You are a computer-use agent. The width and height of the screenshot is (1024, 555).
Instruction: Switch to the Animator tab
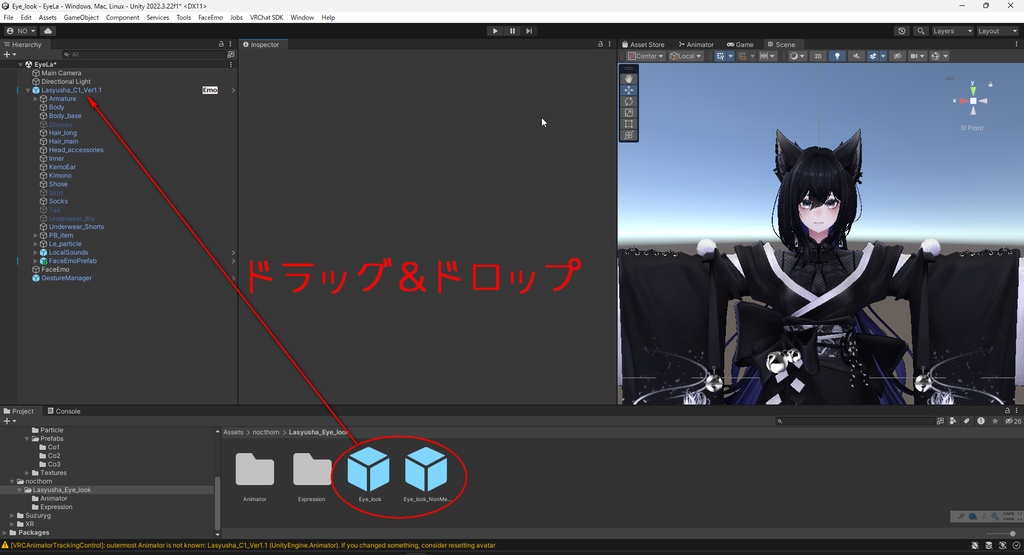click(696, 44)
